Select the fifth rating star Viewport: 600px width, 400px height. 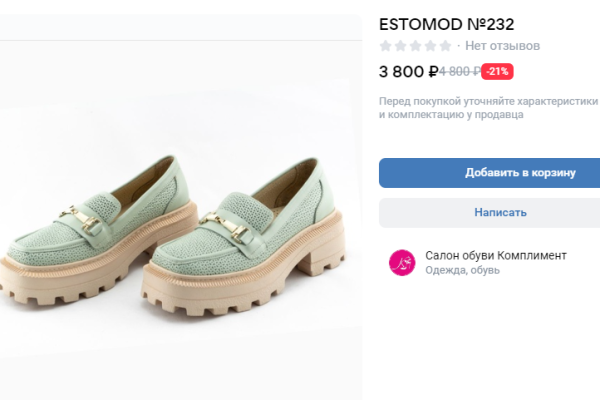pyautogui.click(x=446, y=46)
